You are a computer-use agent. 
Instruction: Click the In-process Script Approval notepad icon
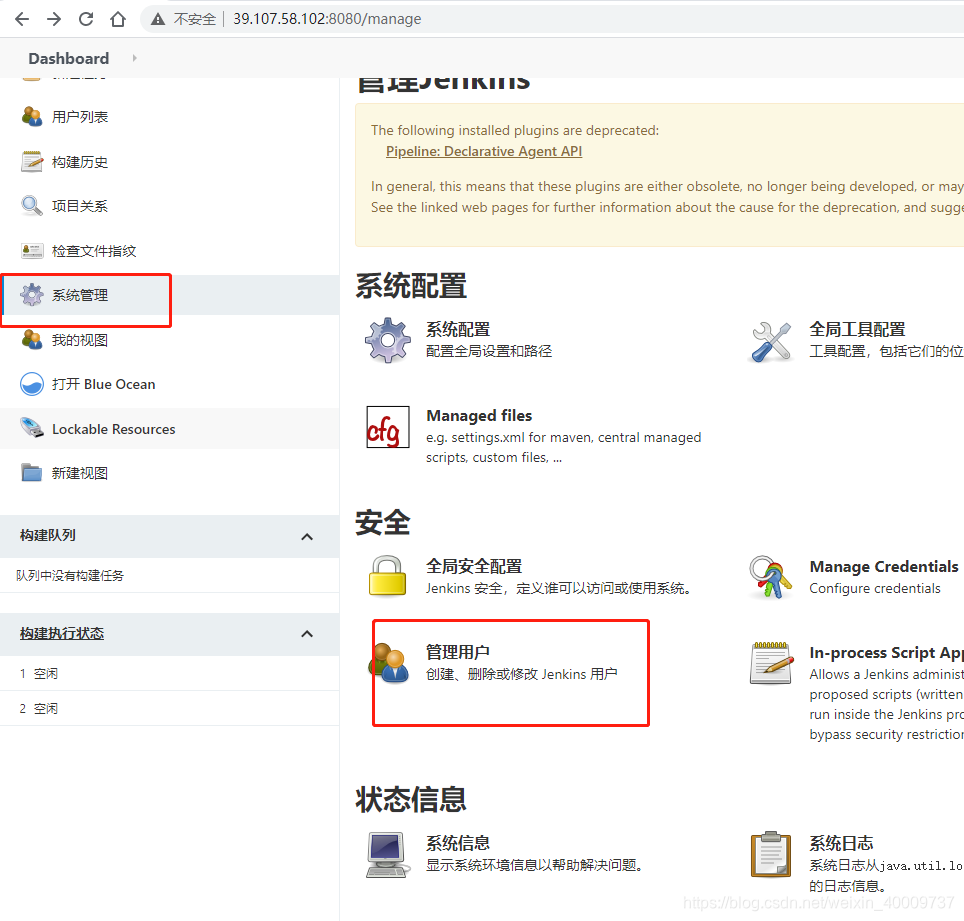tap(771, 663)
